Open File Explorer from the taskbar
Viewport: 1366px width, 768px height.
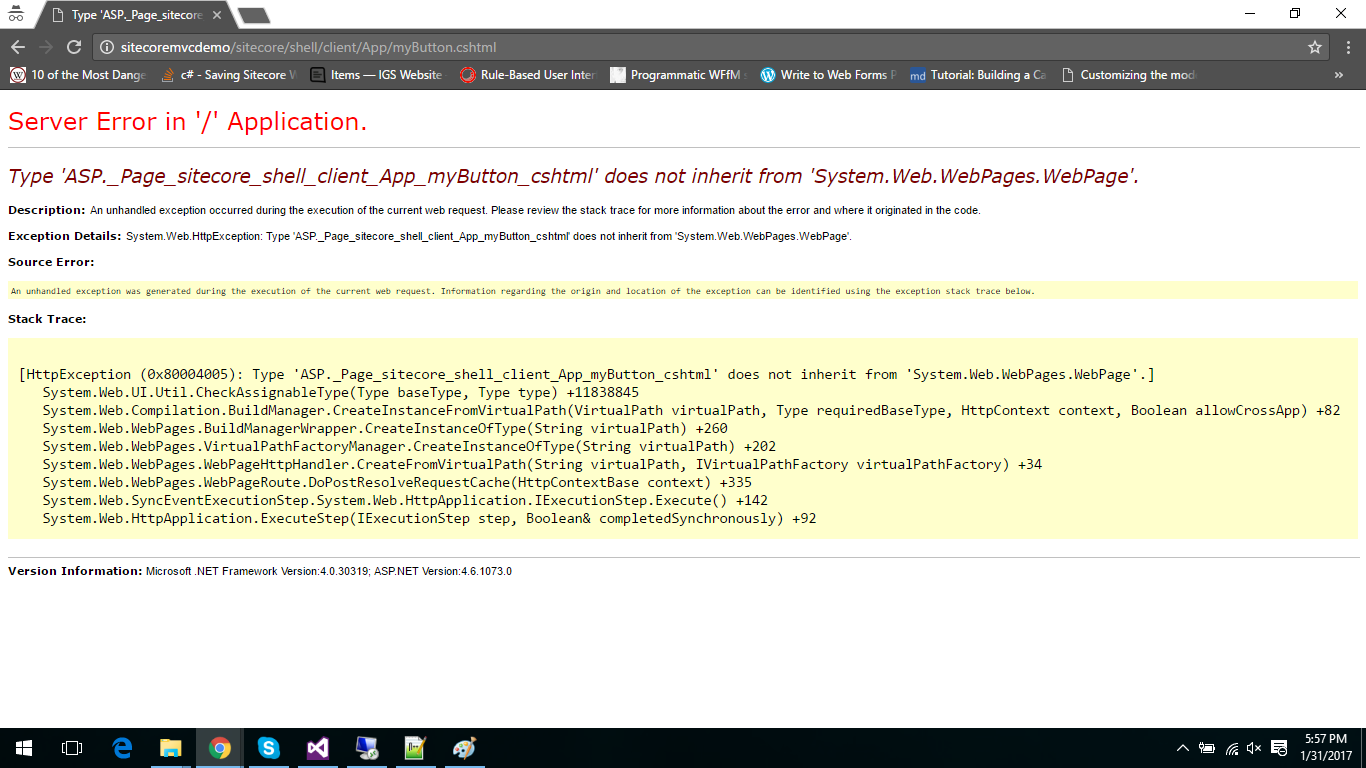tap(171, 748)
